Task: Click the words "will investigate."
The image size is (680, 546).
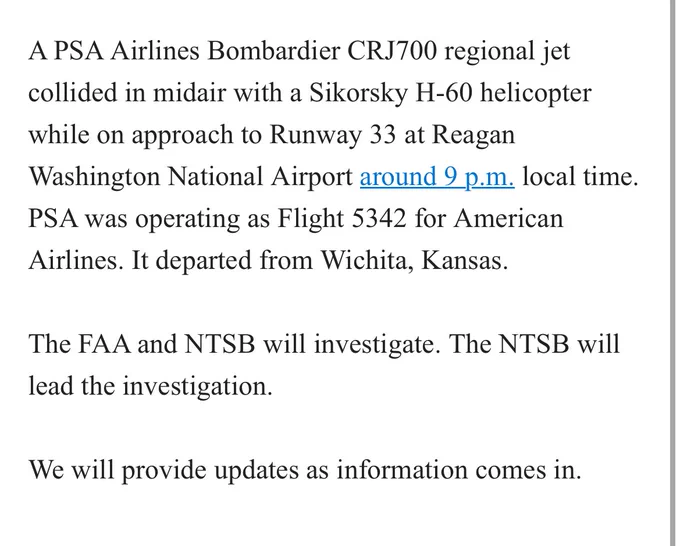Action: 352,344
